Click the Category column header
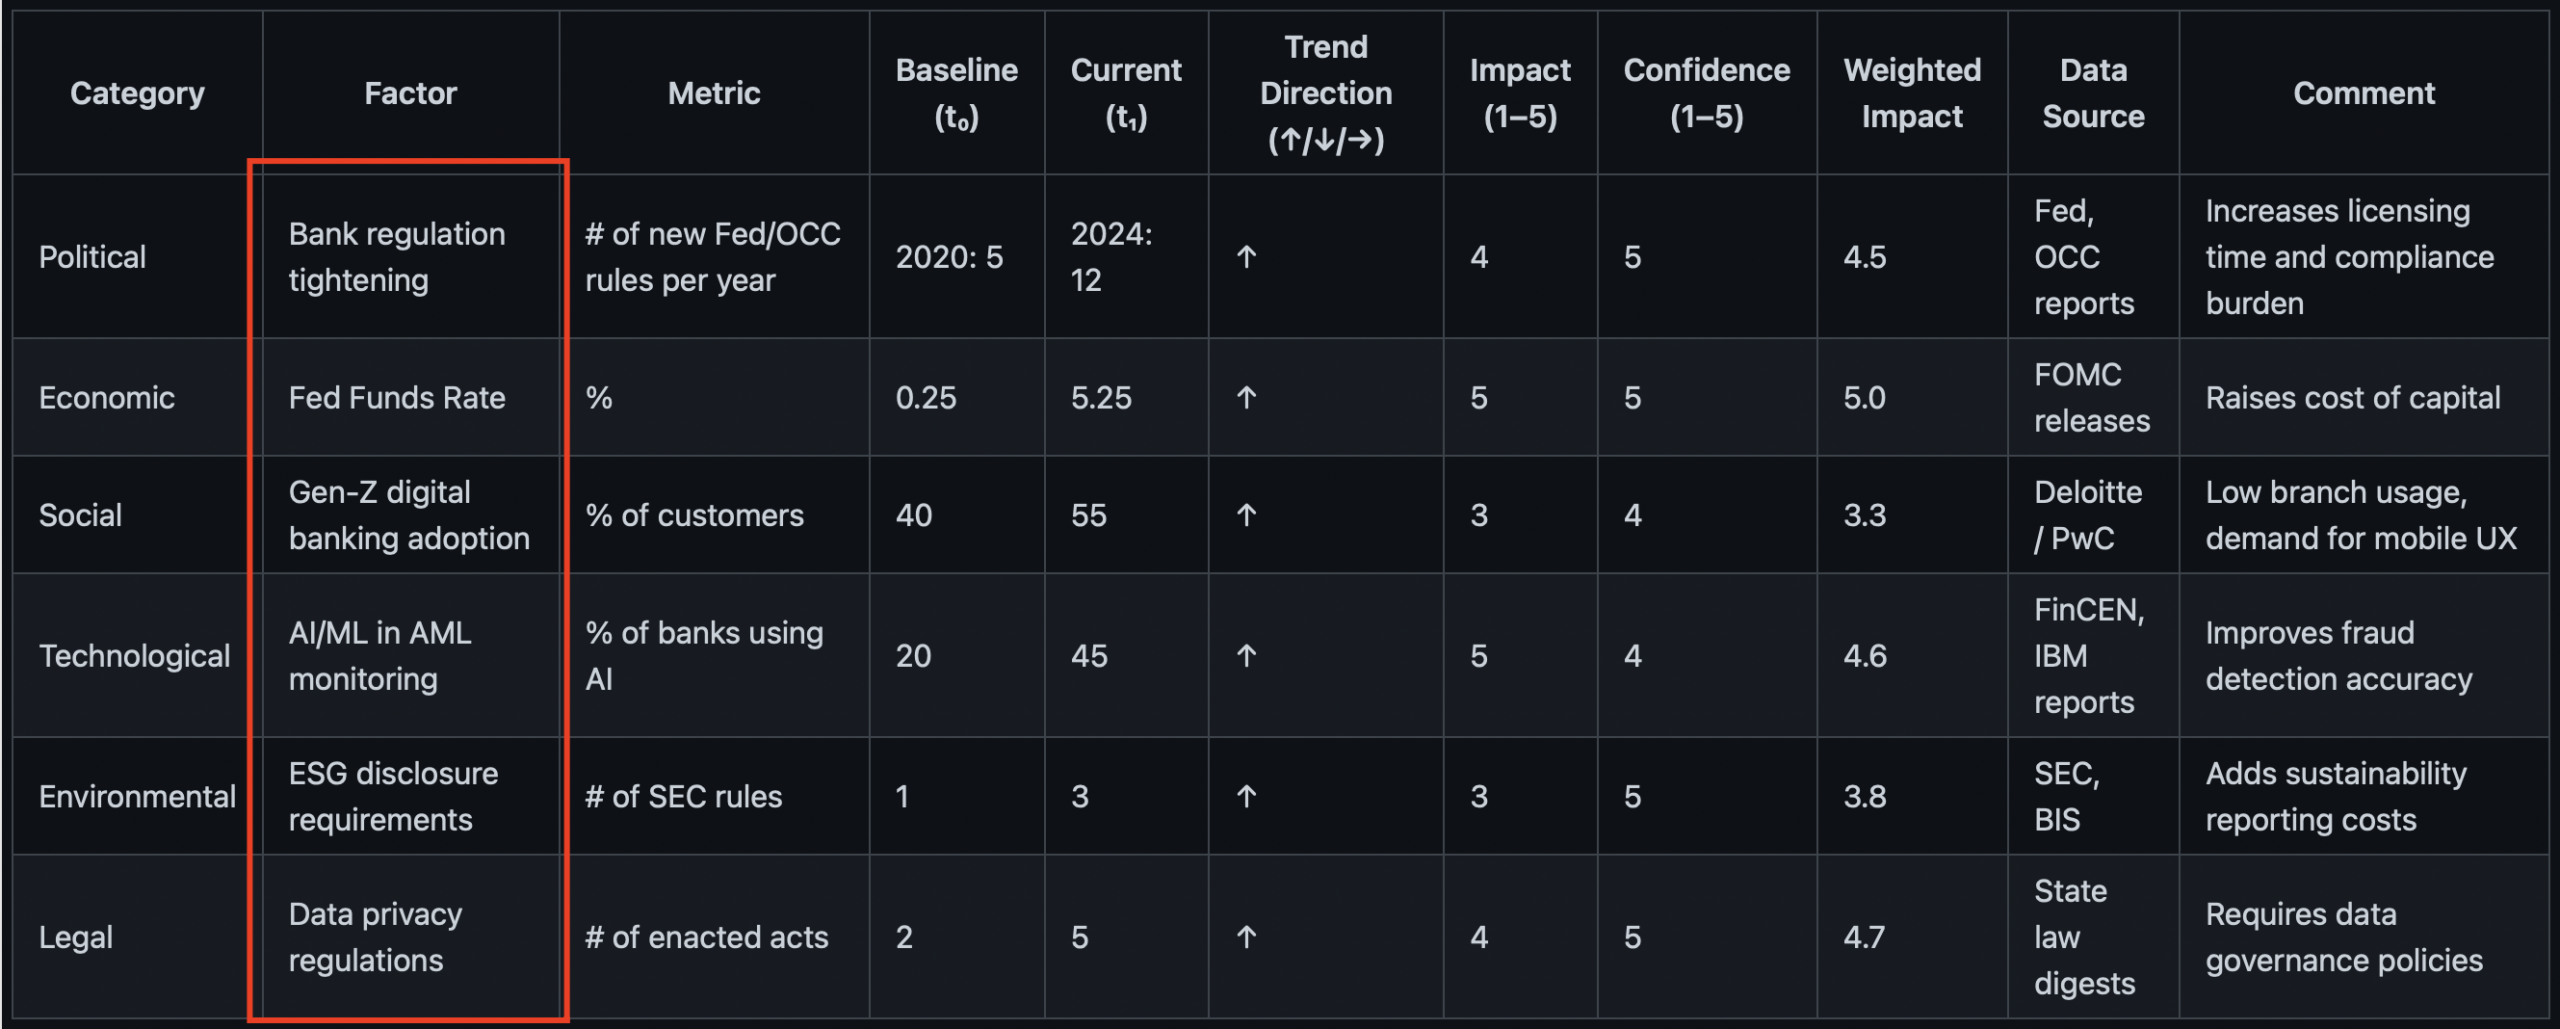The width and height of the screenshot is (2560, 1029). pos(137,93)
